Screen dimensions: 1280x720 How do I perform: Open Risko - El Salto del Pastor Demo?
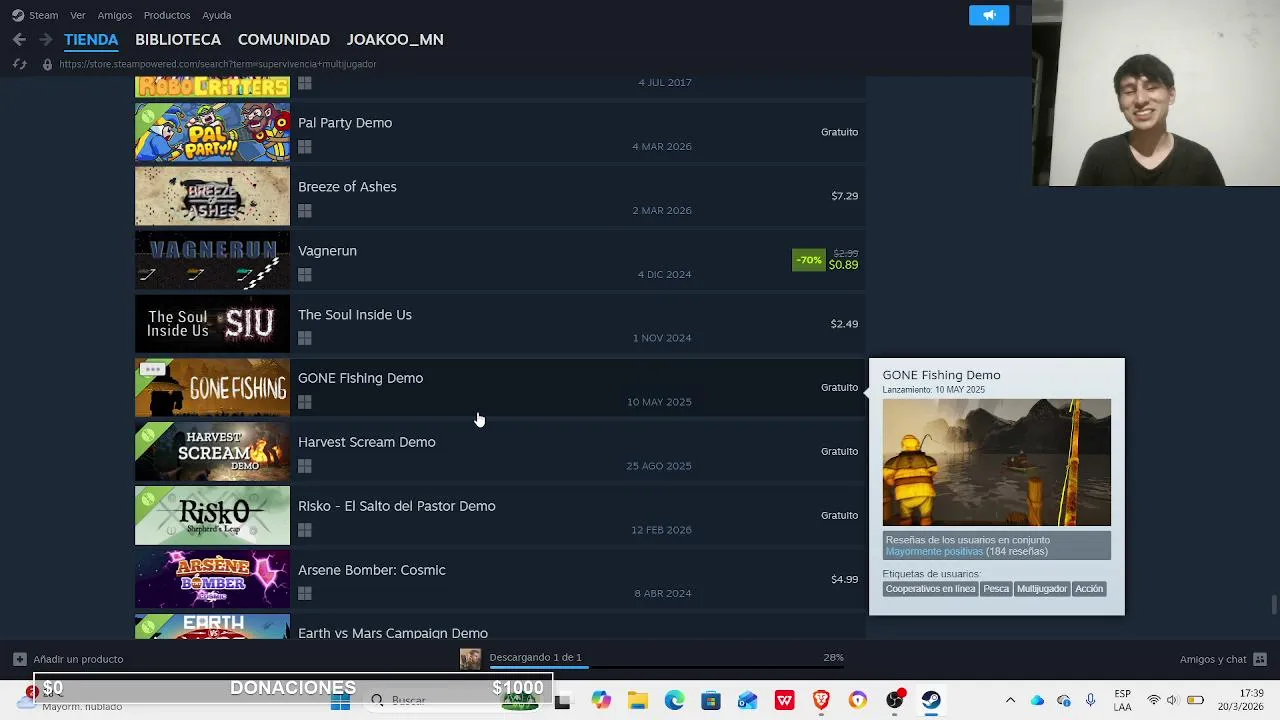500,516
